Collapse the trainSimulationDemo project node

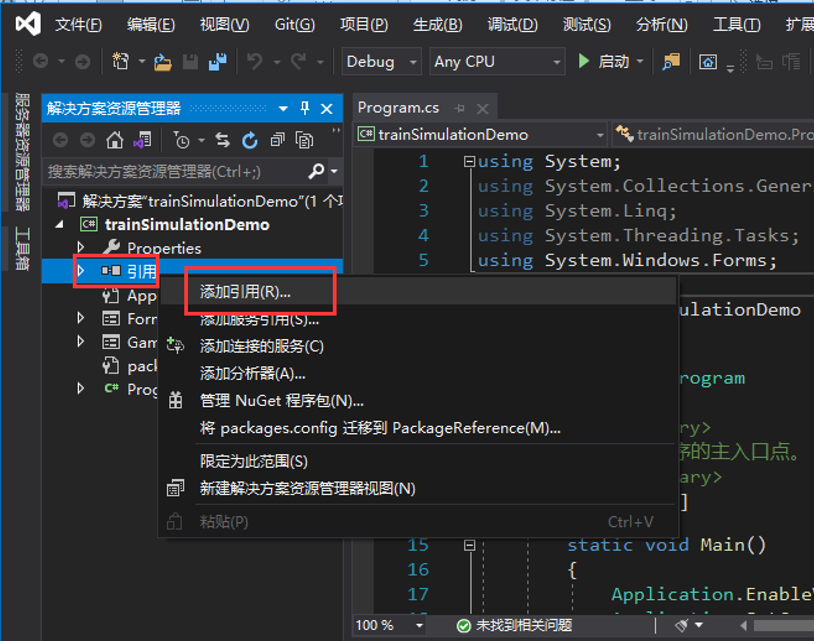click(60, 224)
